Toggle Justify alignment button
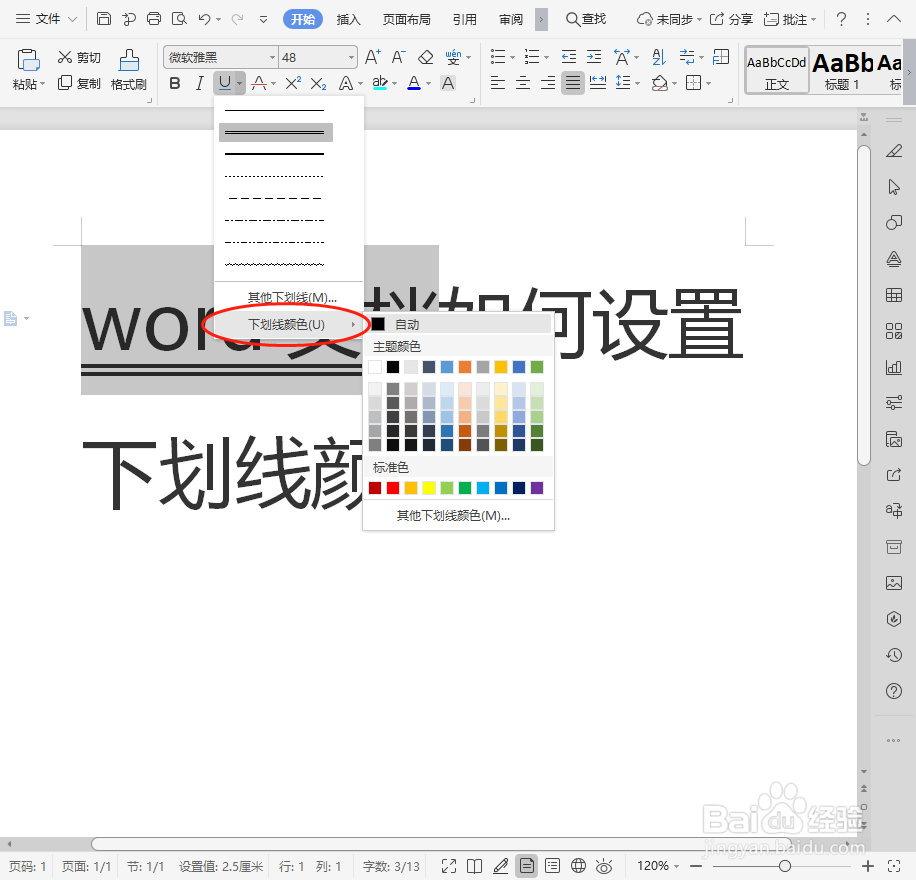916x880 pixels. click(x=573, y=83)
